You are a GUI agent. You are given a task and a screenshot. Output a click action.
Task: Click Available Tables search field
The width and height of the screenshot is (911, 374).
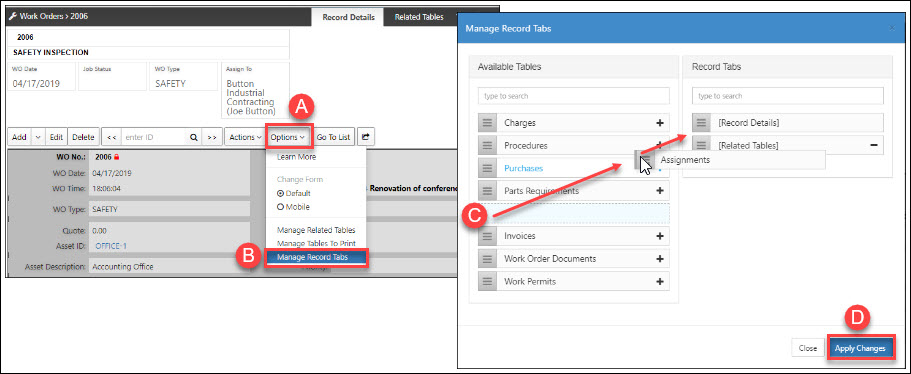573,96
